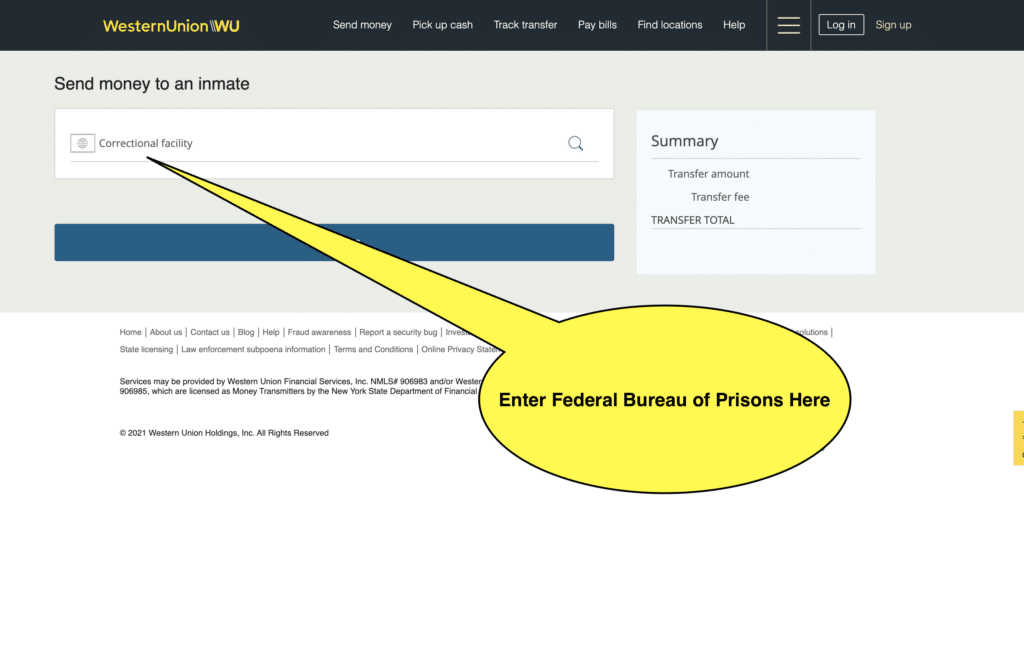The image size is (1024, 661).
Task: Click the magnifying glass search icon
Action: (575, 143)
